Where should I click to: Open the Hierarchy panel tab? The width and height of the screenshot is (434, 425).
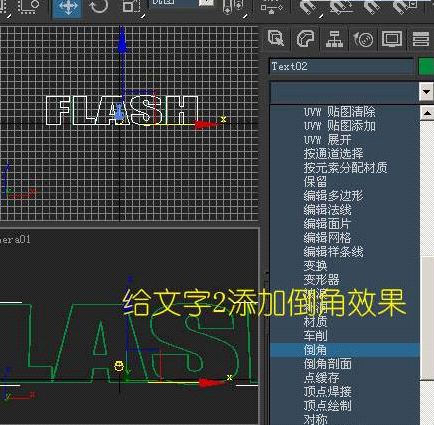(334, 38)
